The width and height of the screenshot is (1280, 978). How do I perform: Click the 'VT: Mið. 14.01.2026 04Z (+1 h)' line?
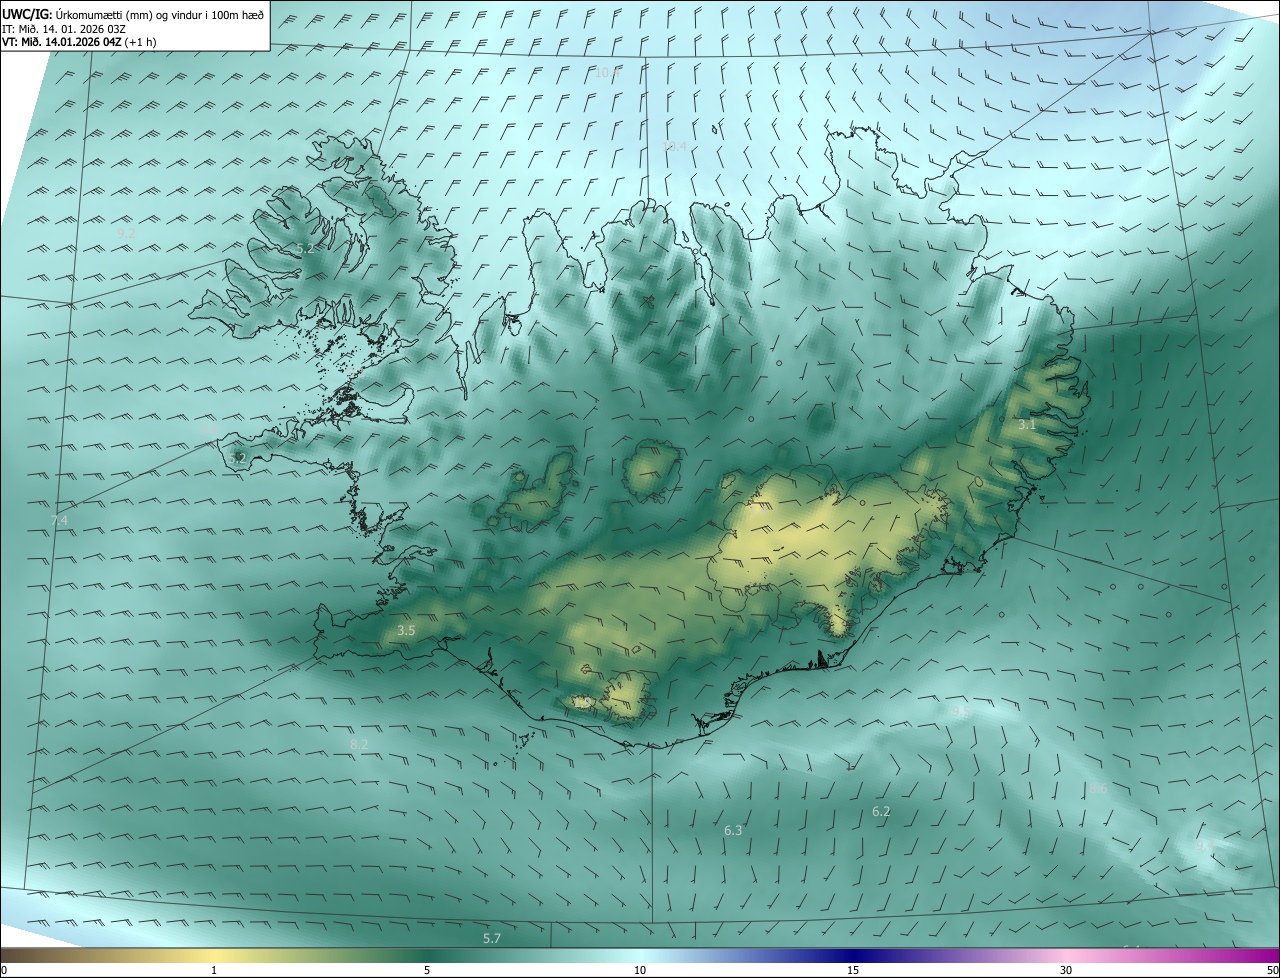(x=79, y=42)
